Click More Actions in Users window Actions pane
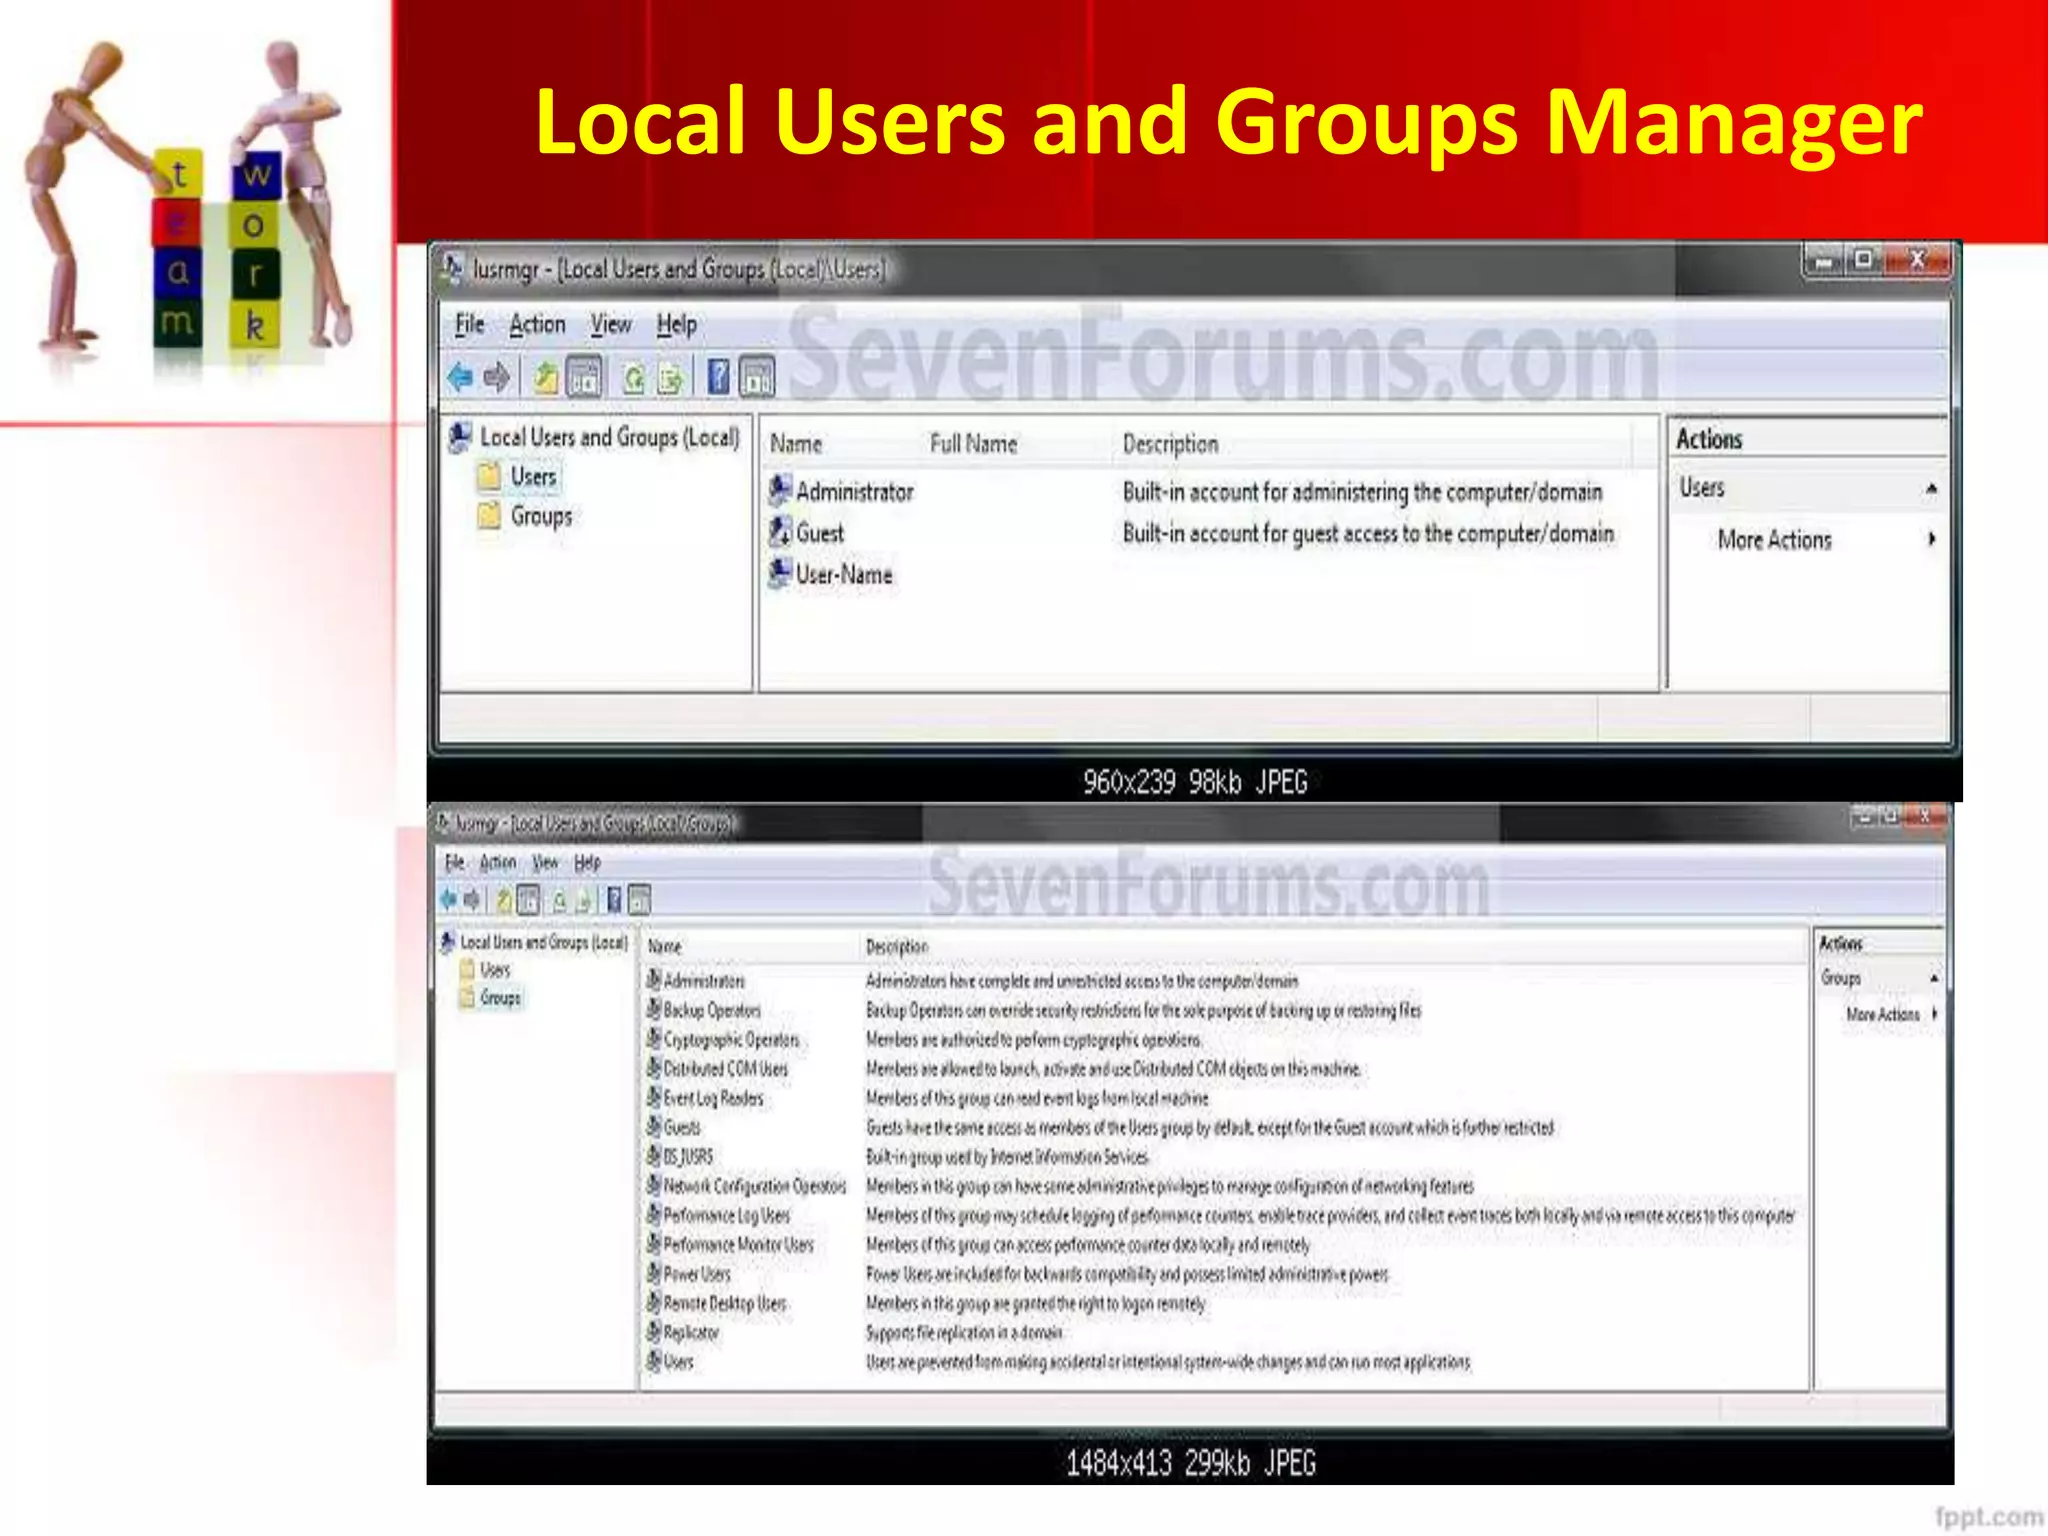 [x=1774, y=539]
